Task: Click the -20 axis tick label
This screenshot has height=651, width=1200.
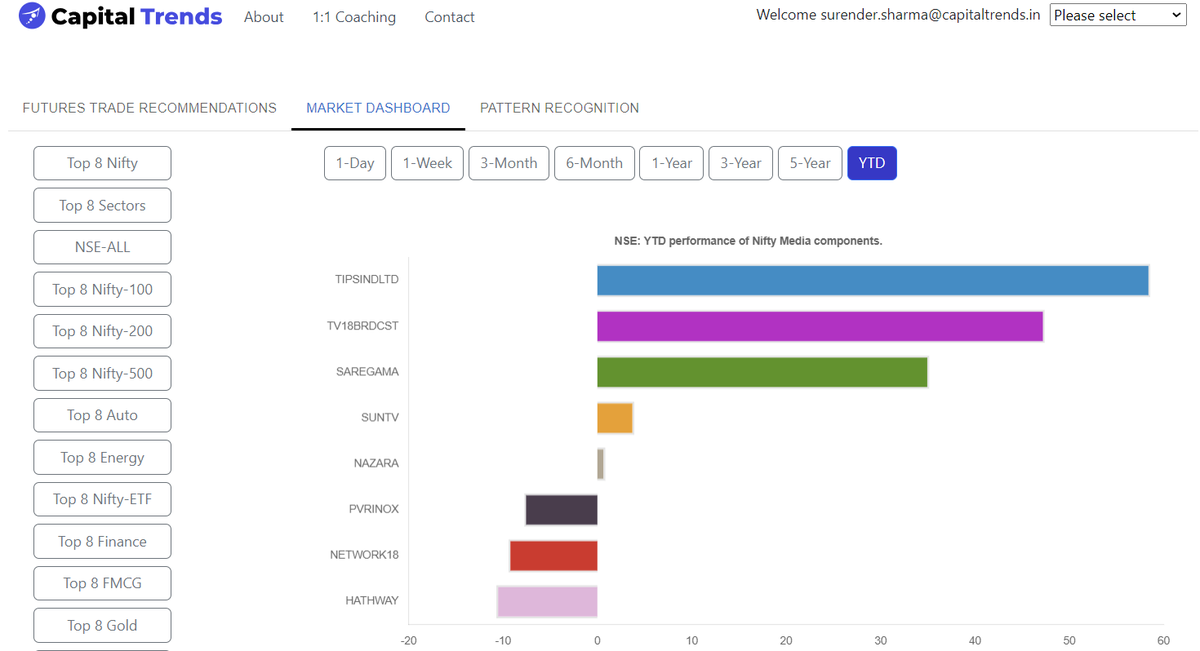Action: pyautogui.click(x=409, y=640)
